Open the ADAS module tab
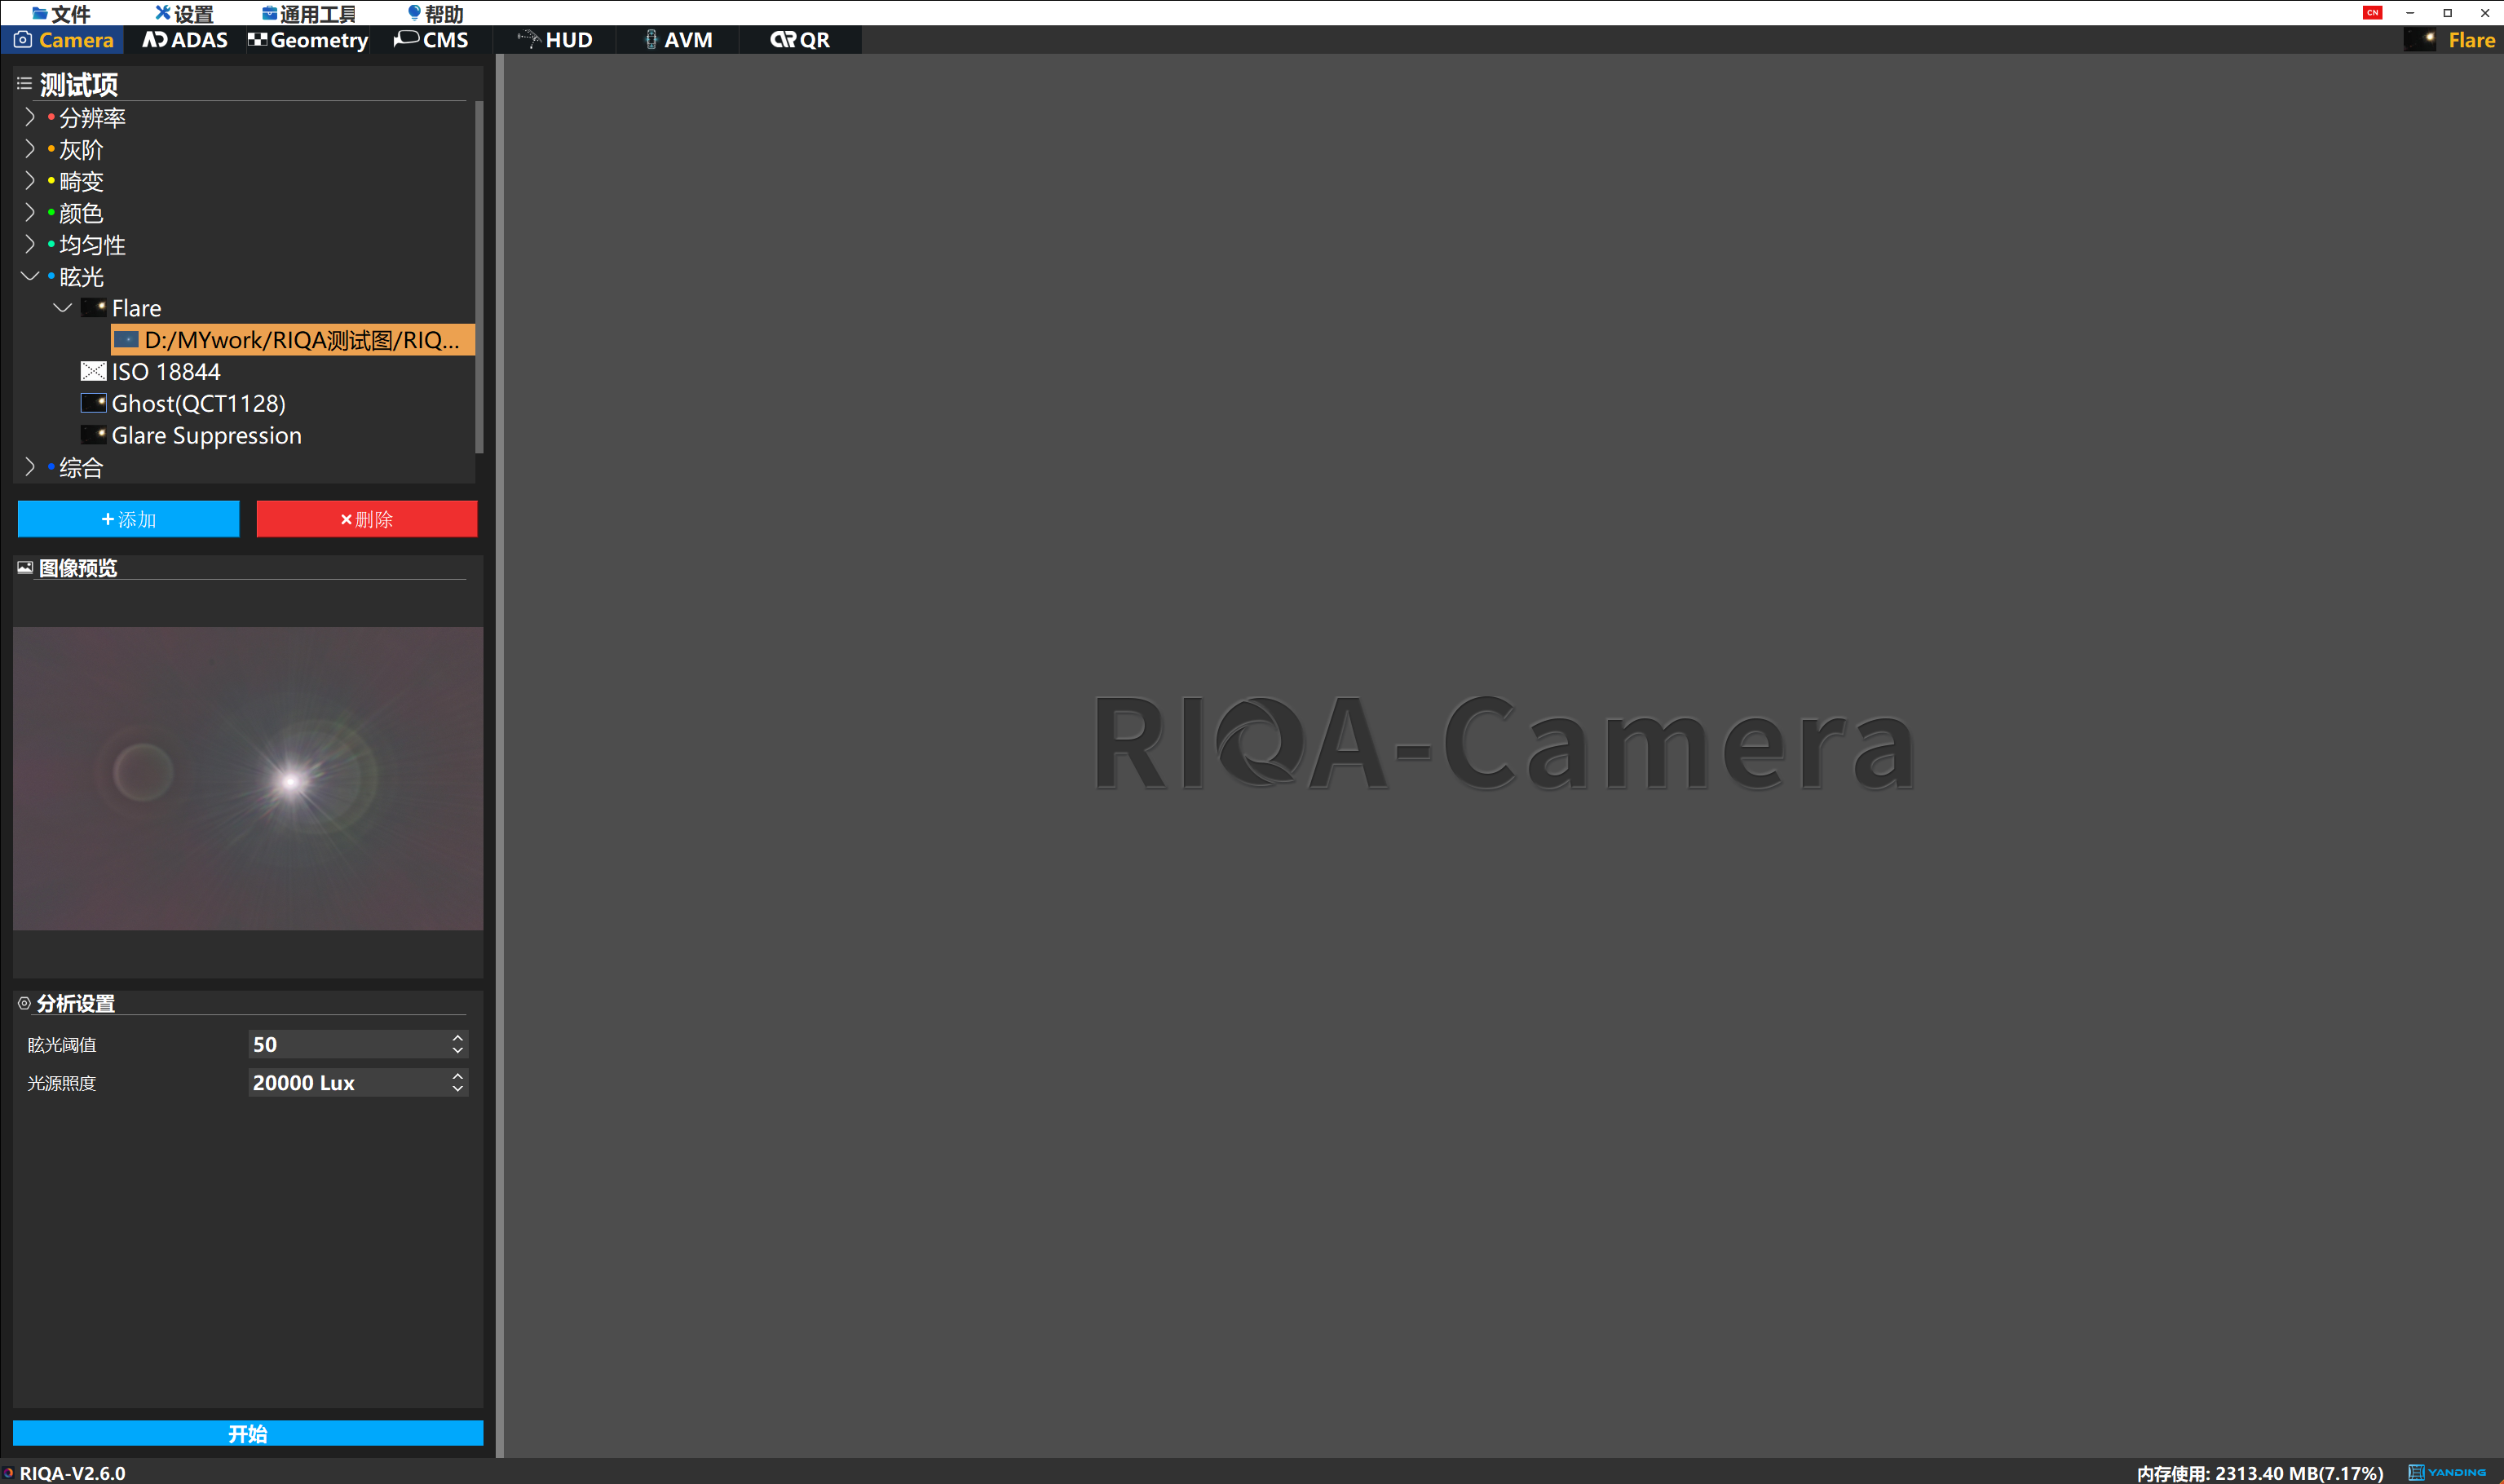The image size is (2504, 1484). [185, 40]
